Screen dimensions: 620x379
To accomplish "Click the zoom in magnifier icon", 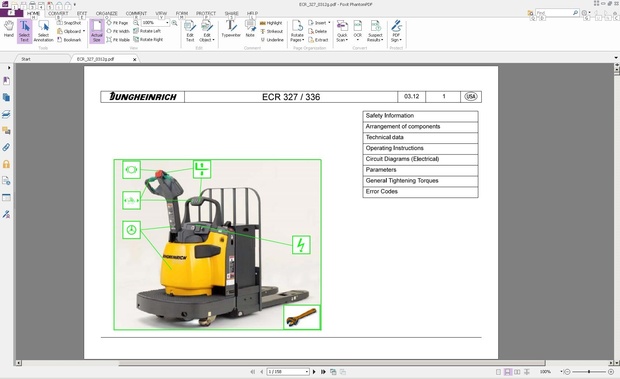I will point(174,23).
